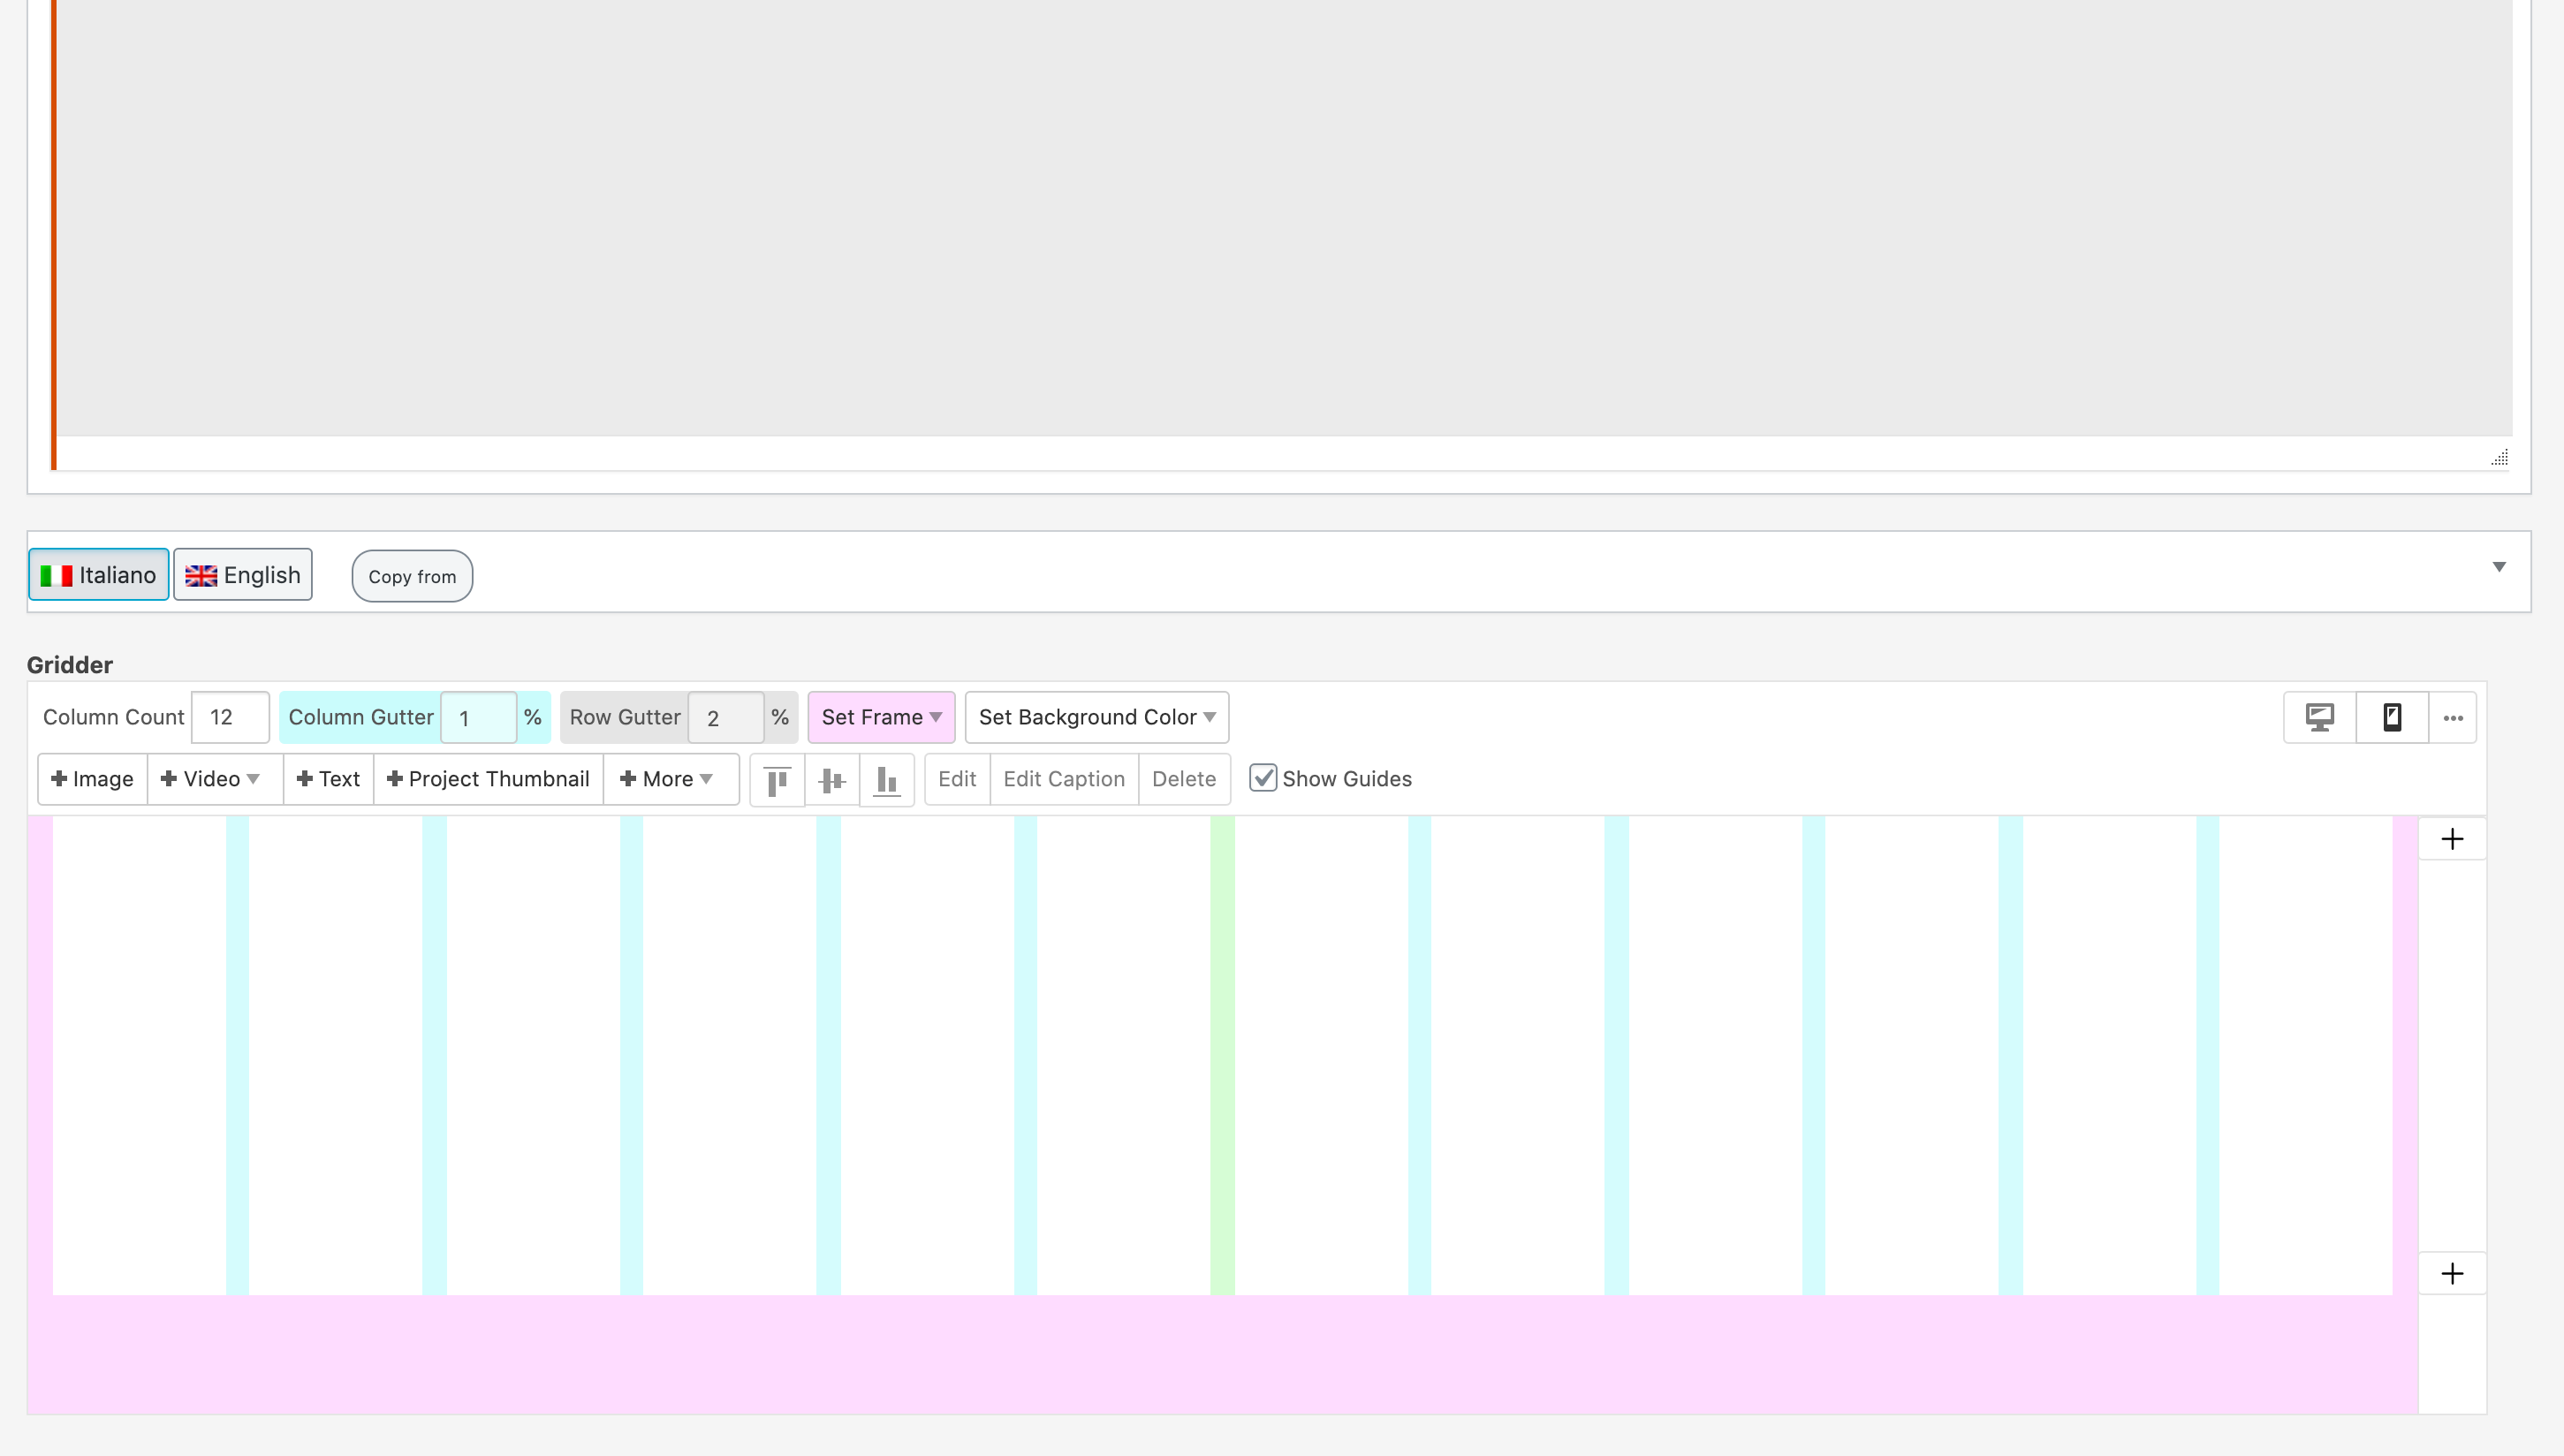Add an Image element

pos(92,779)
